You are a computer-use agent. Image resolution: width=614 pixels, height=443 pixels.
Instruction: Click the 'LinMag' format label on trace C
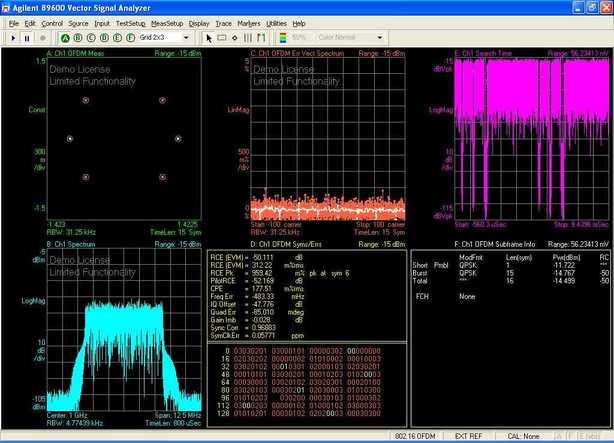[x=238, y=110]
